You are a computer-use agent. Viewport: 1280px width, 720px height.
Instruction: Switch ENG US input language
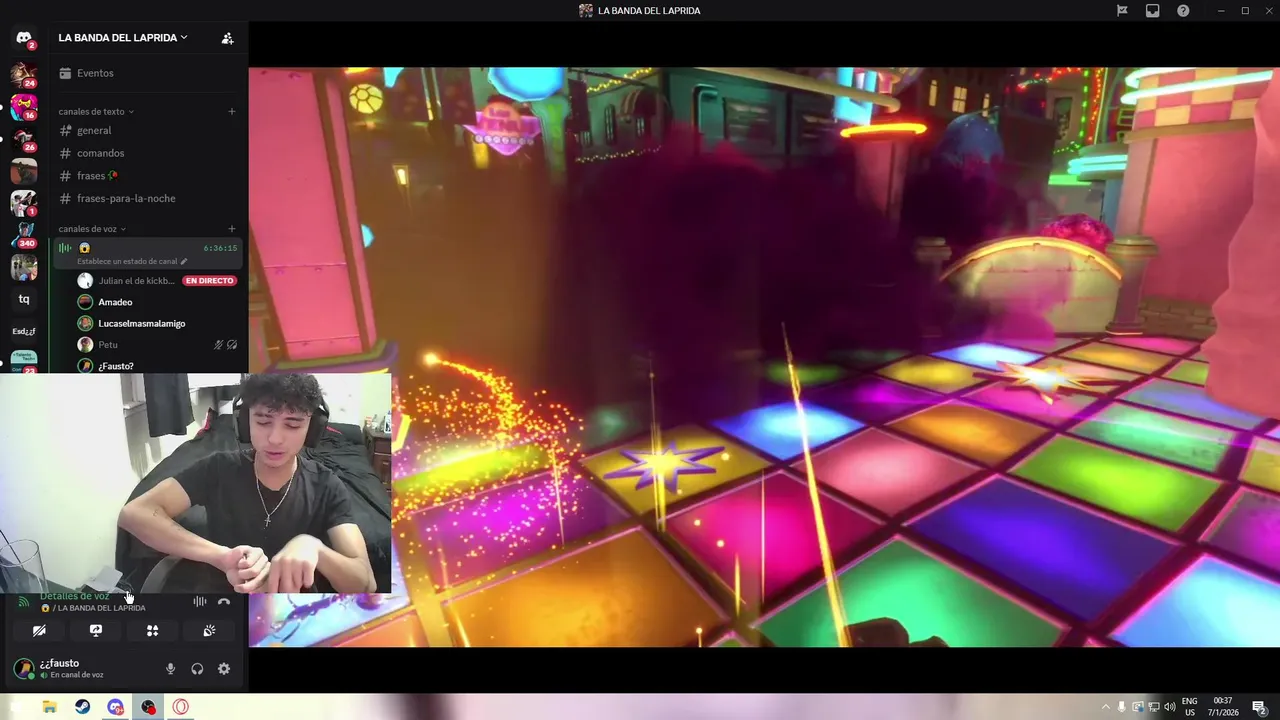1190,707
